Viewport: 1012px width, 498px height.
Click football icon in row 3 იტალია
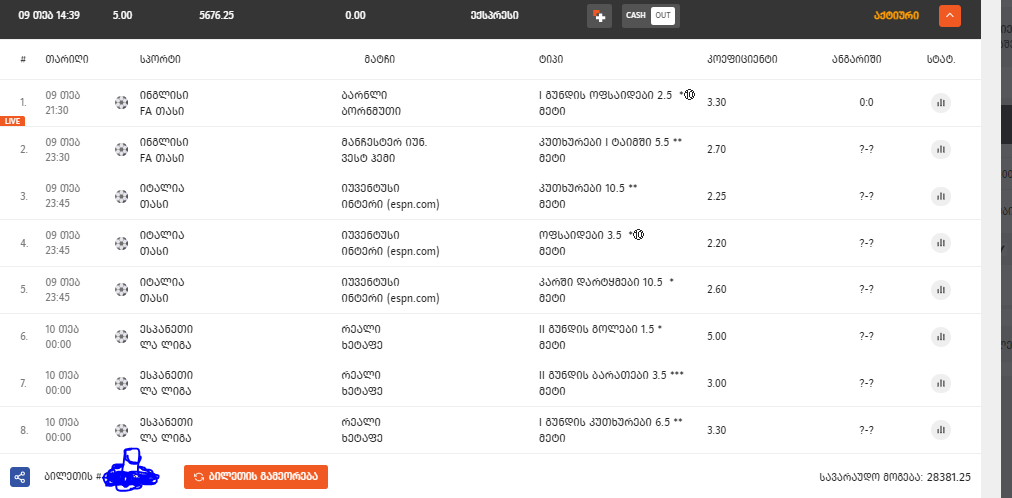[x=121, y=196]
